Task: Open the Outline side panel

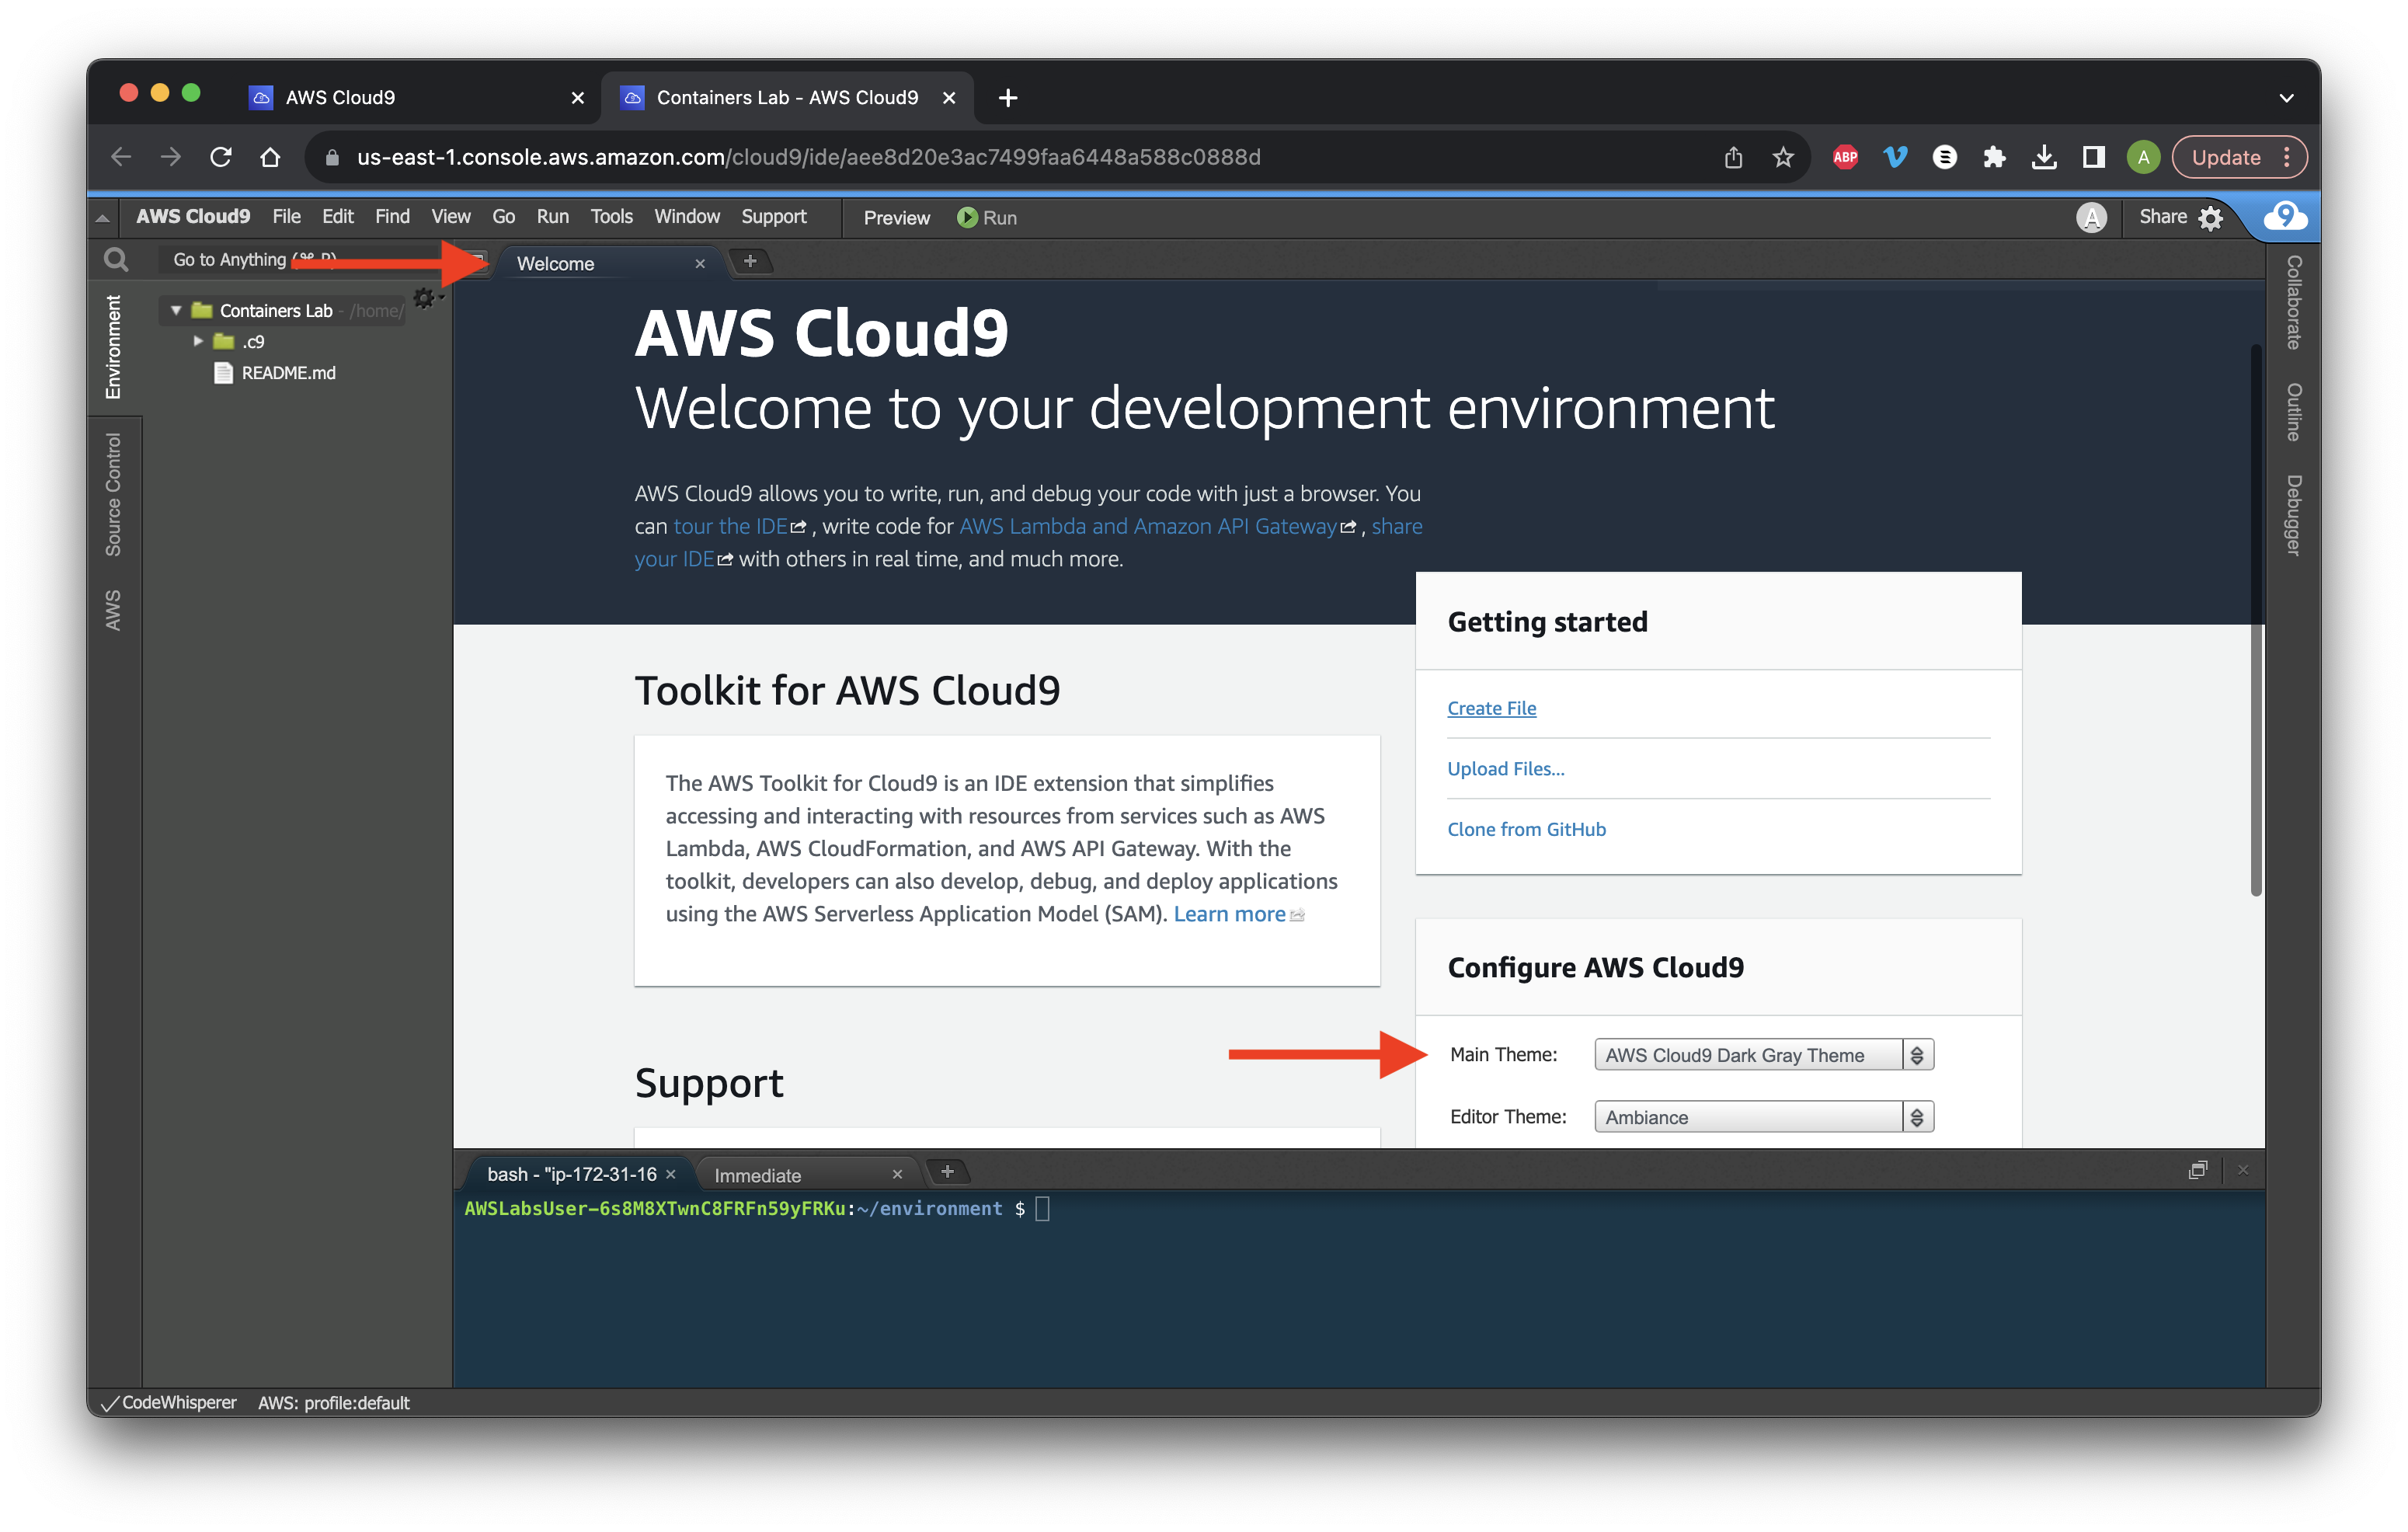Action: click(x=2293, y=412)
